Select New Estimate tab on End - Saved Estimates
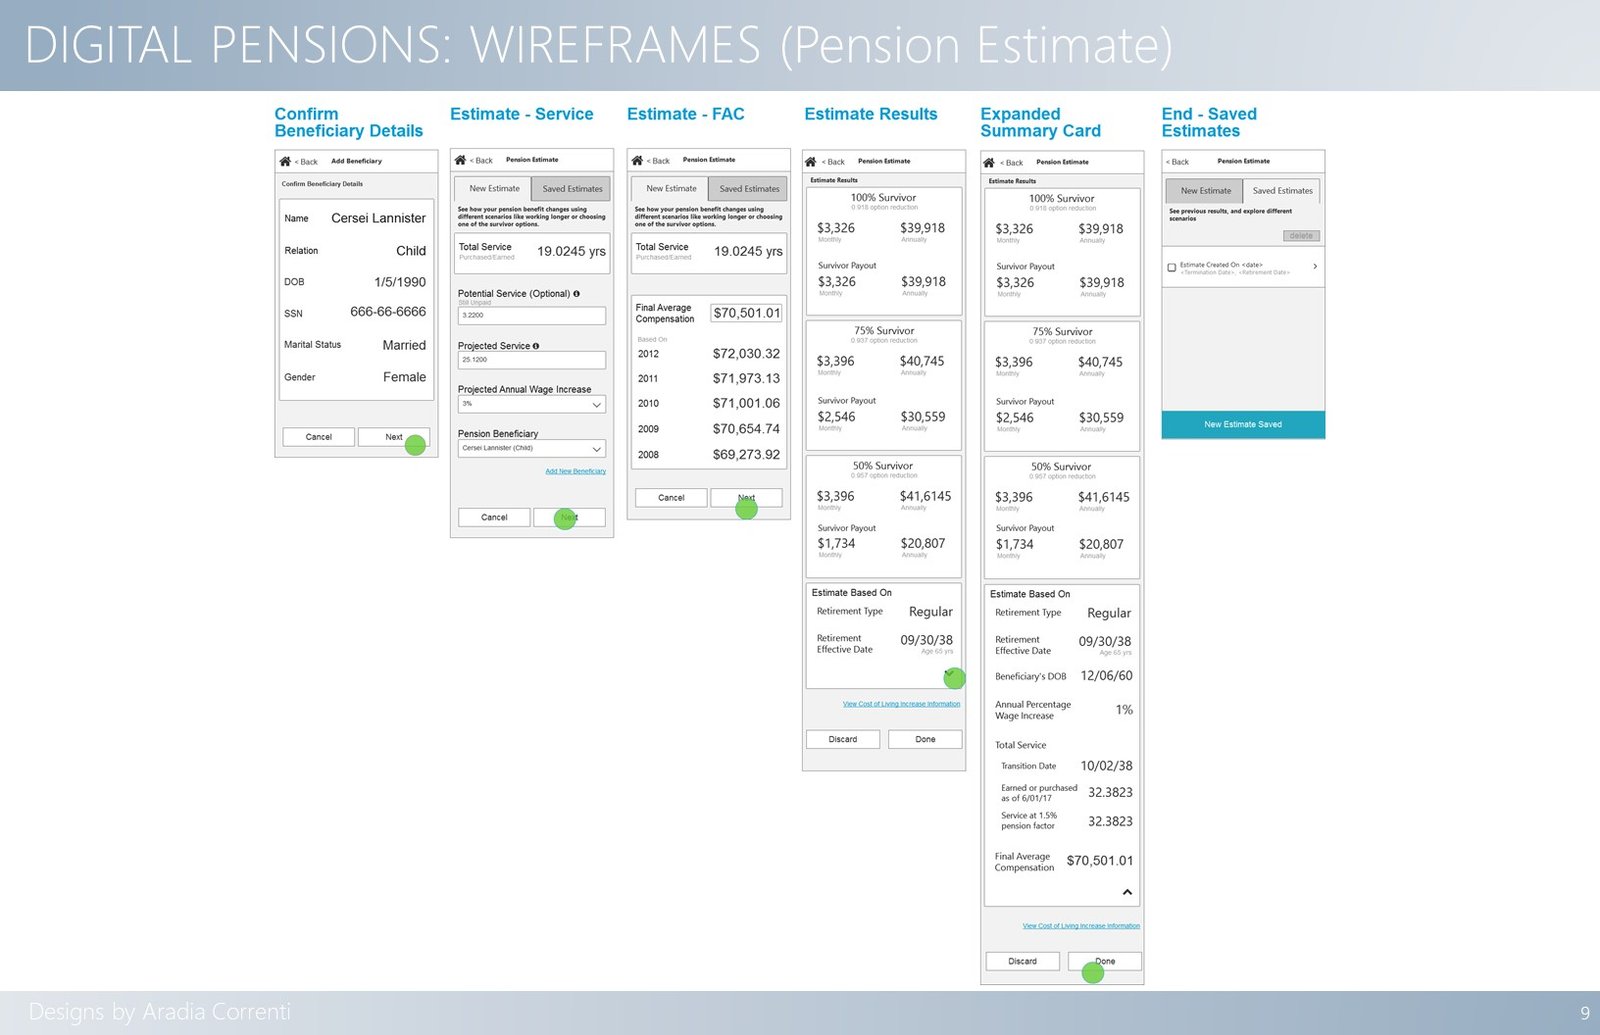This screenshot has height=1035, width=1600. coord(1205,190)
